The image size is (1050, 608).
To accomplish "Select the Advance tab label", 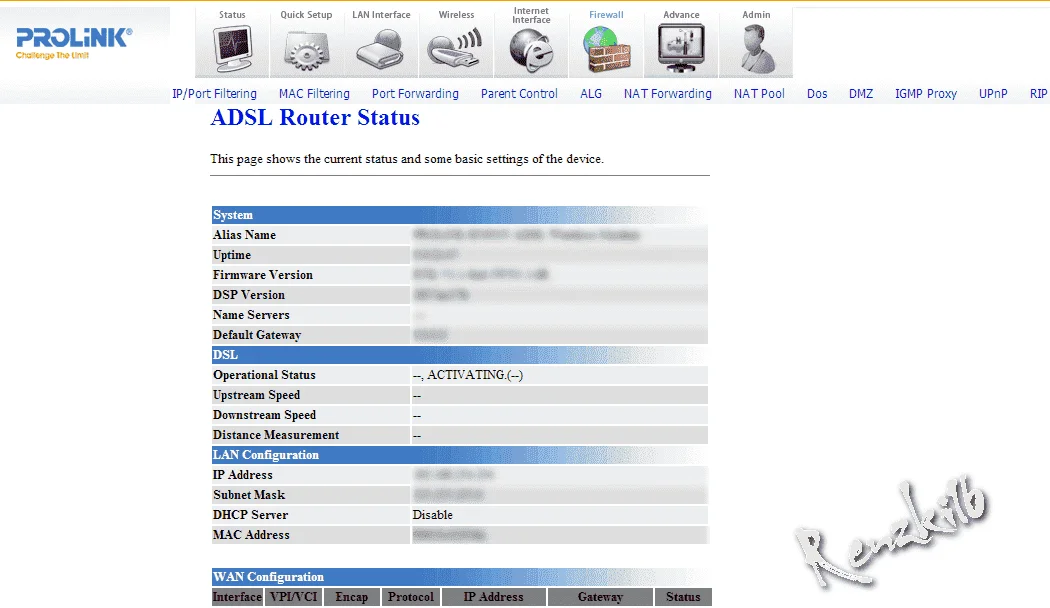I will tap(681, 15).
